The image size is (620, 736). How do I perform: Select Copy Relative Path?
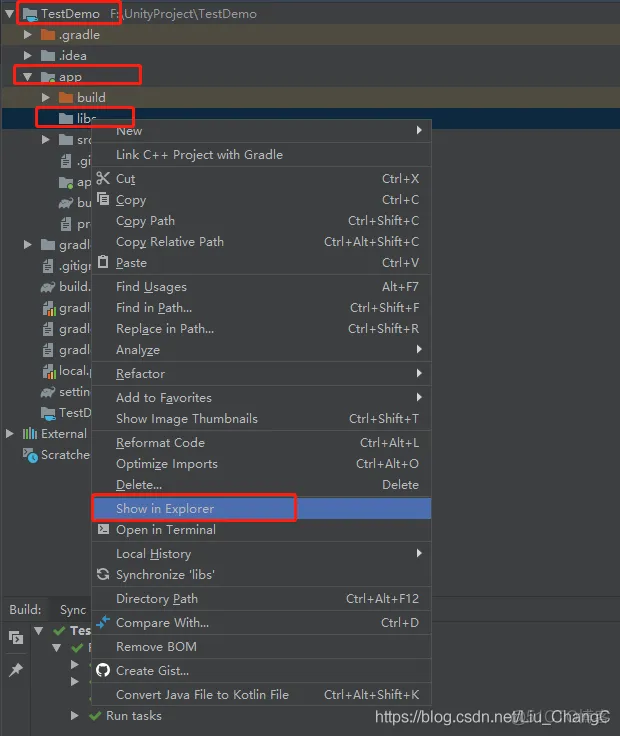261,242
